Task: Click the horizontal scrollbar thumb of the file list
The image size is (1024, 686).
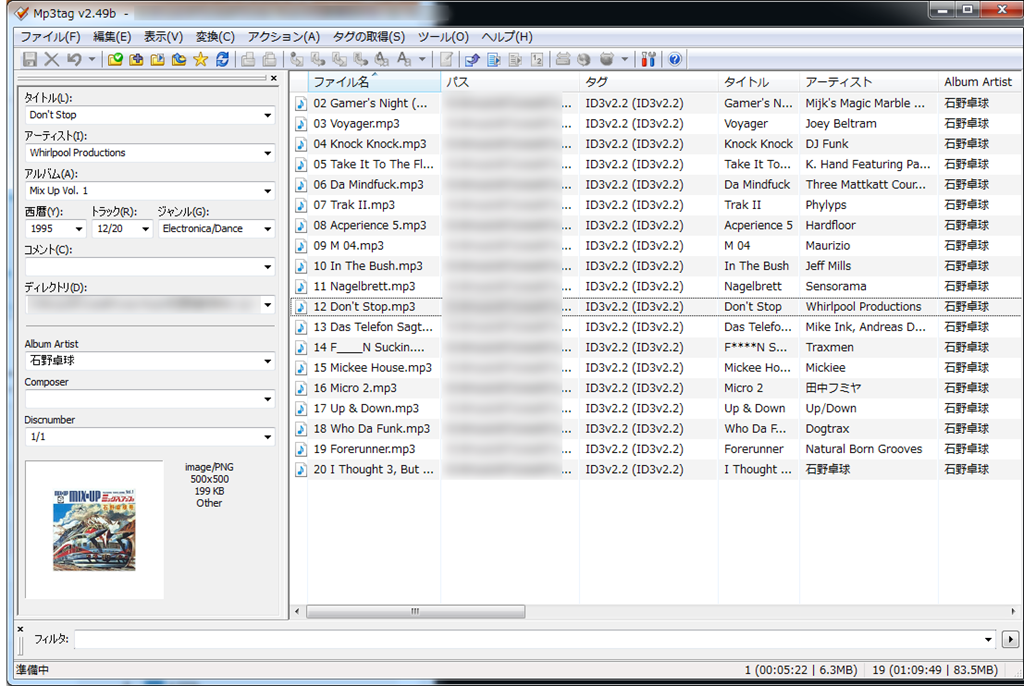Action: pos(415,612)
